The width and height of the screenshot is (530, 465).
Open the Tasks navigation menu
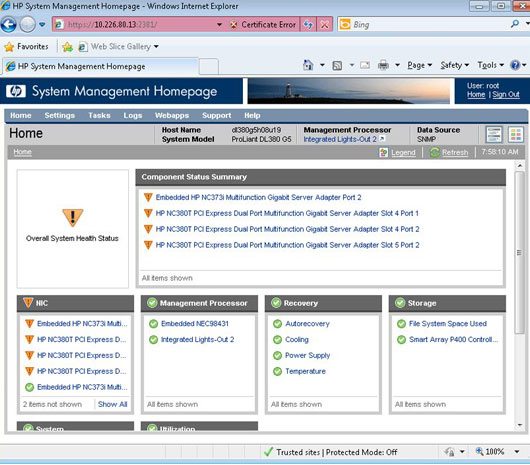click(99, 116)
